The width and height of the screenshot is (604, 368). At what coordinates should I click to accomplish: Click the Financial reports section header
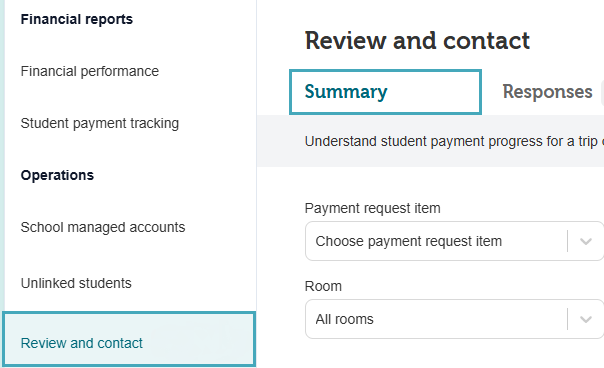point(77,19)
